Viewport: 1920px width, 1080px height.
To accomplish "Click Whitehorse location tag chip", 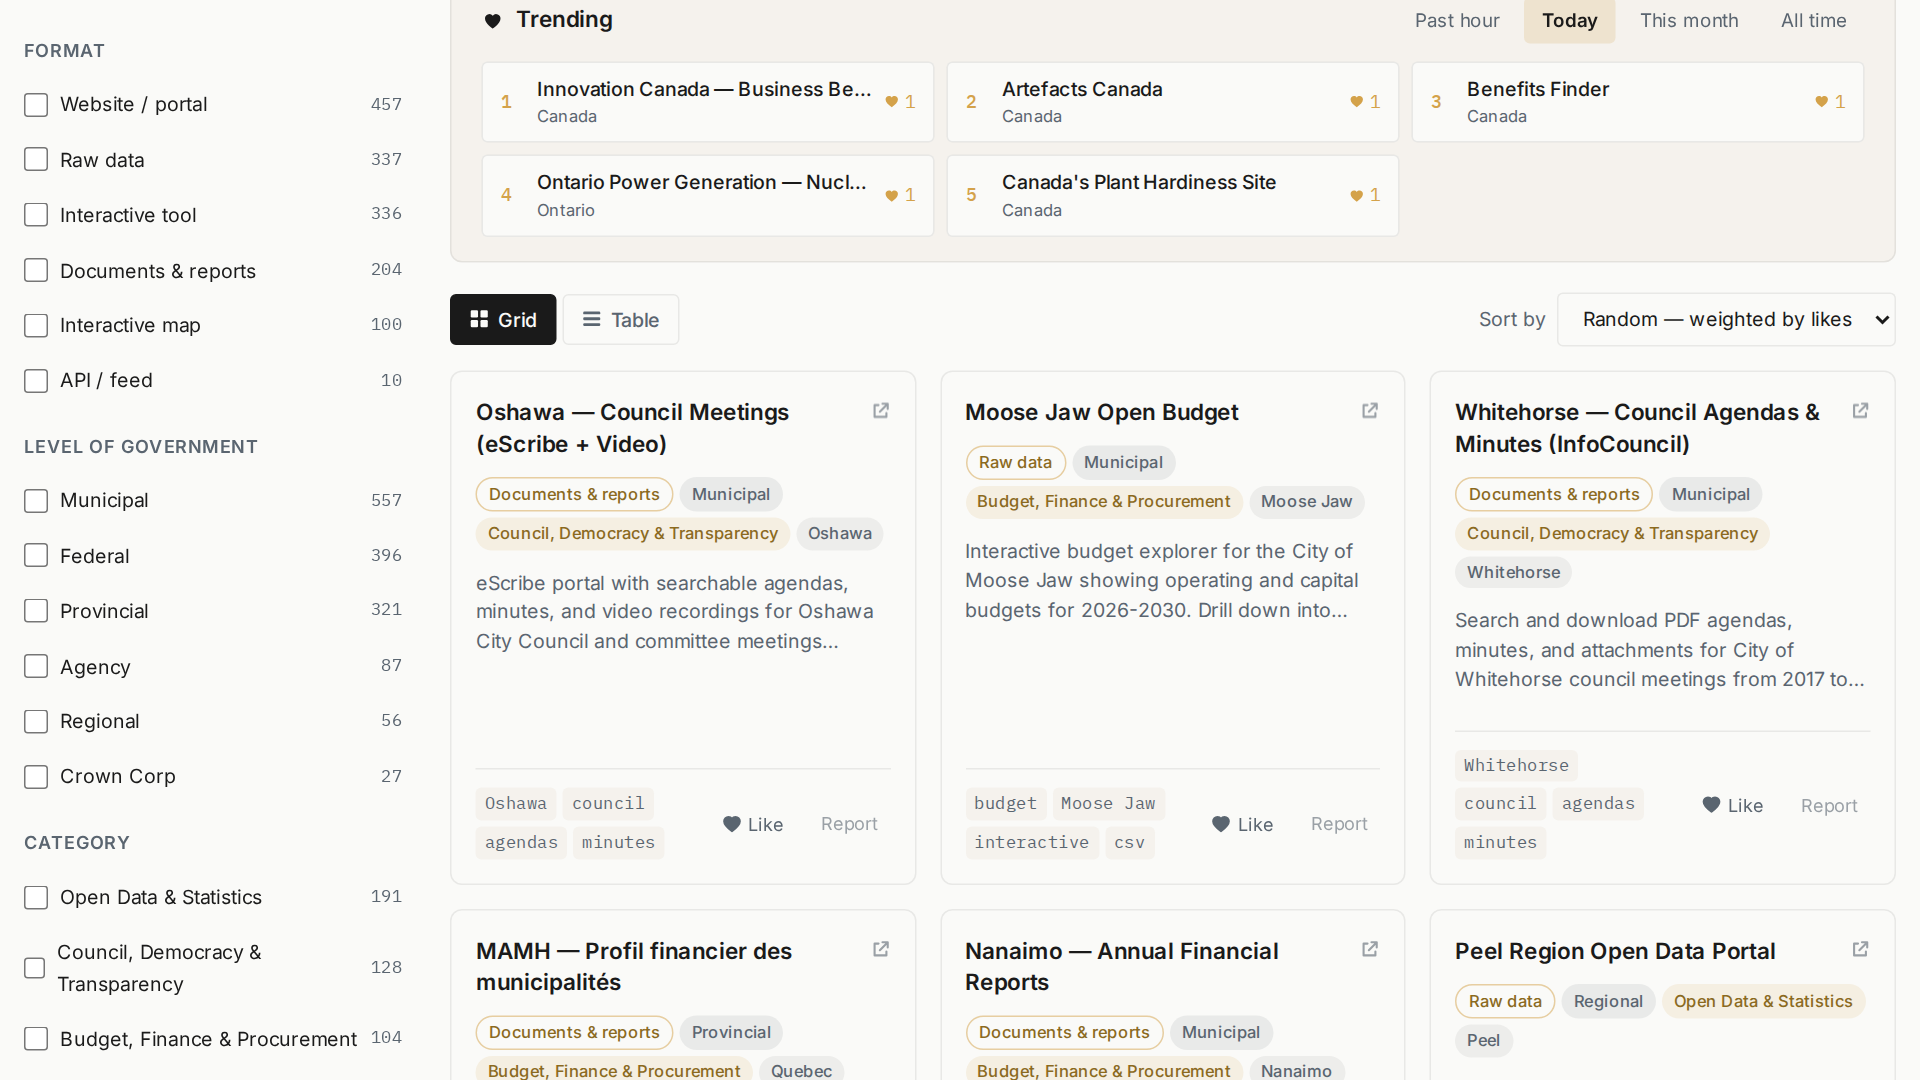I will point(1513,572).
